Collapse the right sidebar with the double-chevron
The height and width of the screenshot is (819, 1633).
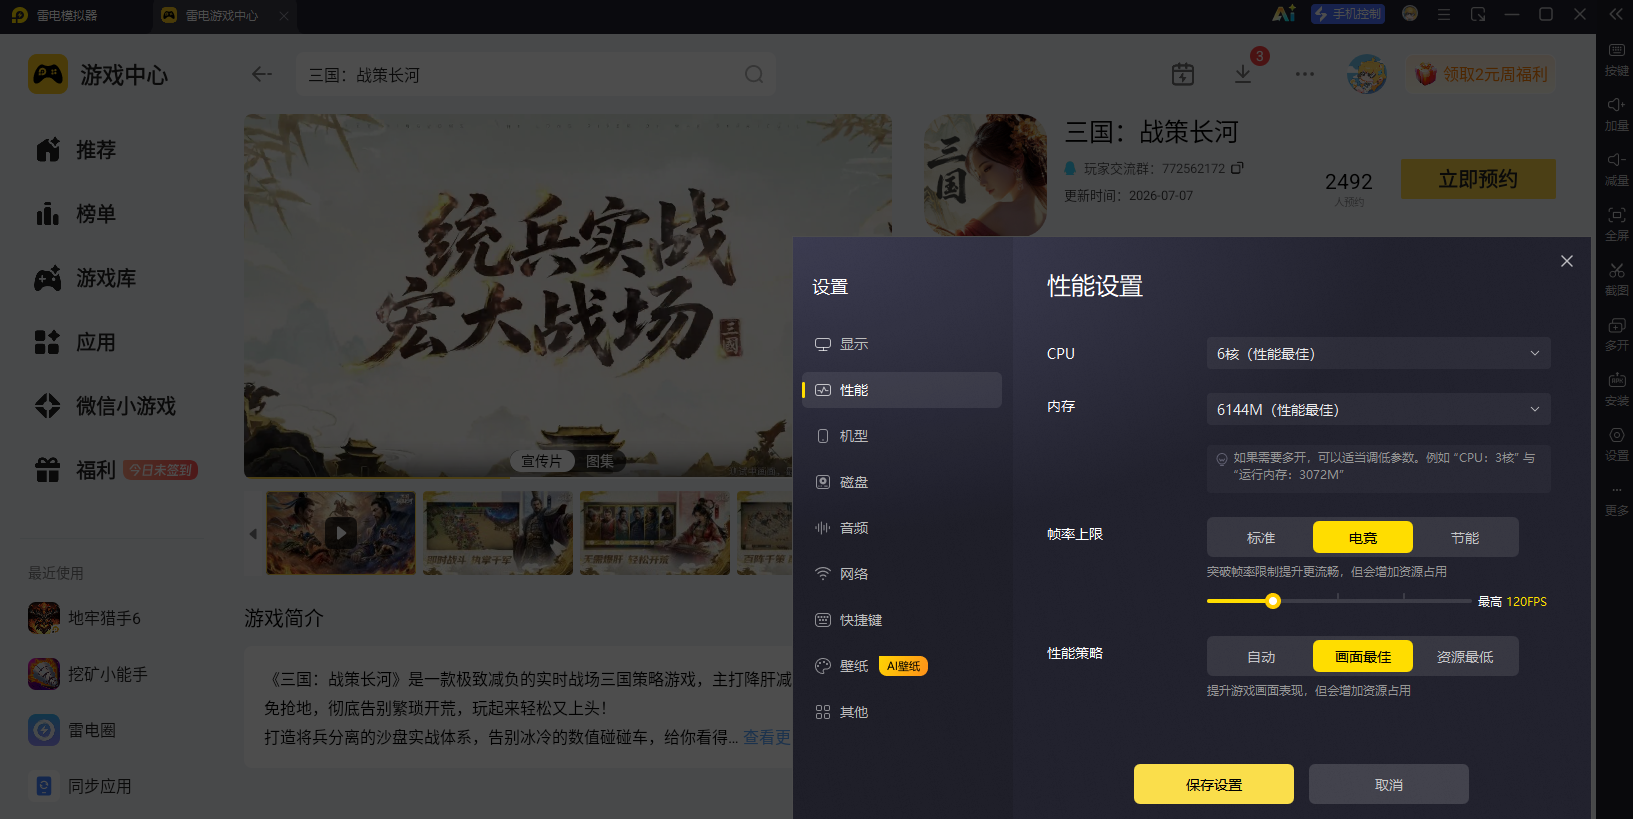click(1616, 14)
